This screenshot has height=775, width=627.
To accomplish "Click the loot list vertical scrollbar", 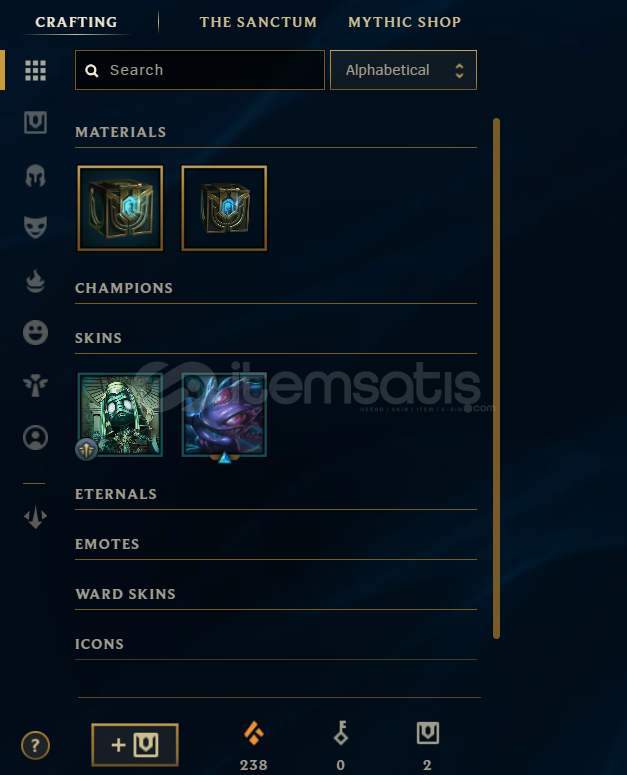I will pyautogui.click(x=497, y=379).
